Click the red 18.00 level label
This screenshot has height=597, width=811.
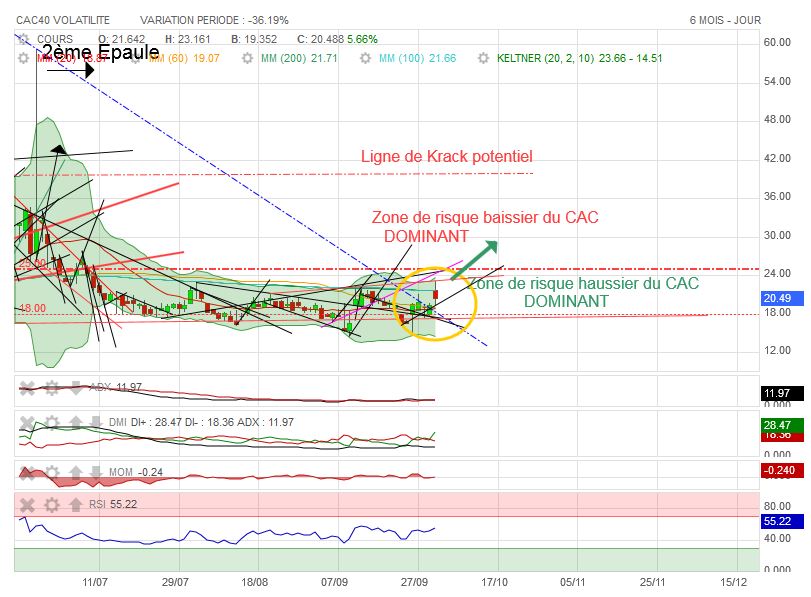coord(33,308)
